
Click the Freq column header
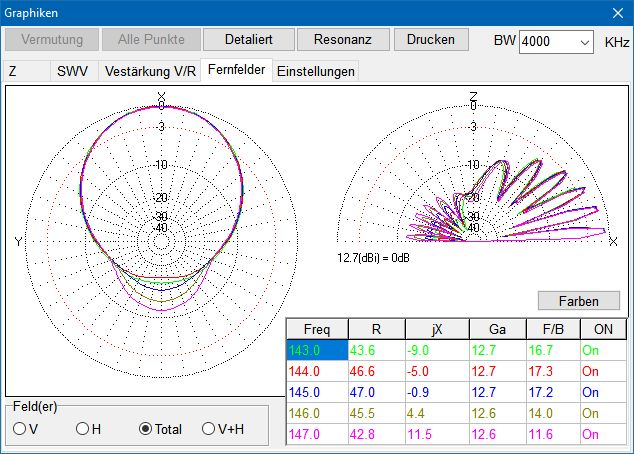(x=317, y=329)
